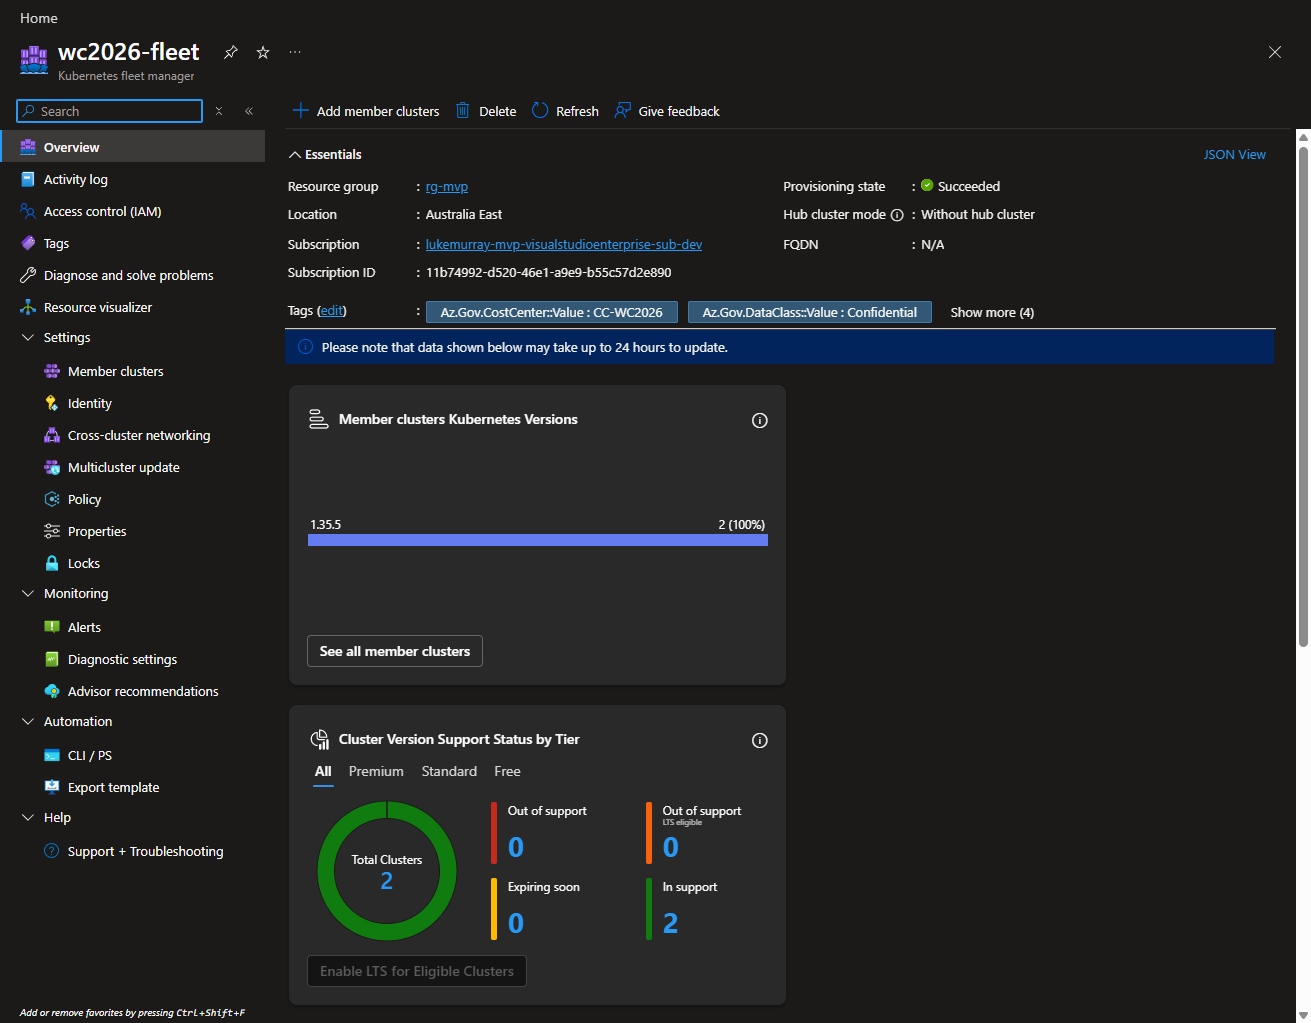Collapse the Essentials section
The height and width of the screenshot is (1023, 1311).
pos(295,155)
